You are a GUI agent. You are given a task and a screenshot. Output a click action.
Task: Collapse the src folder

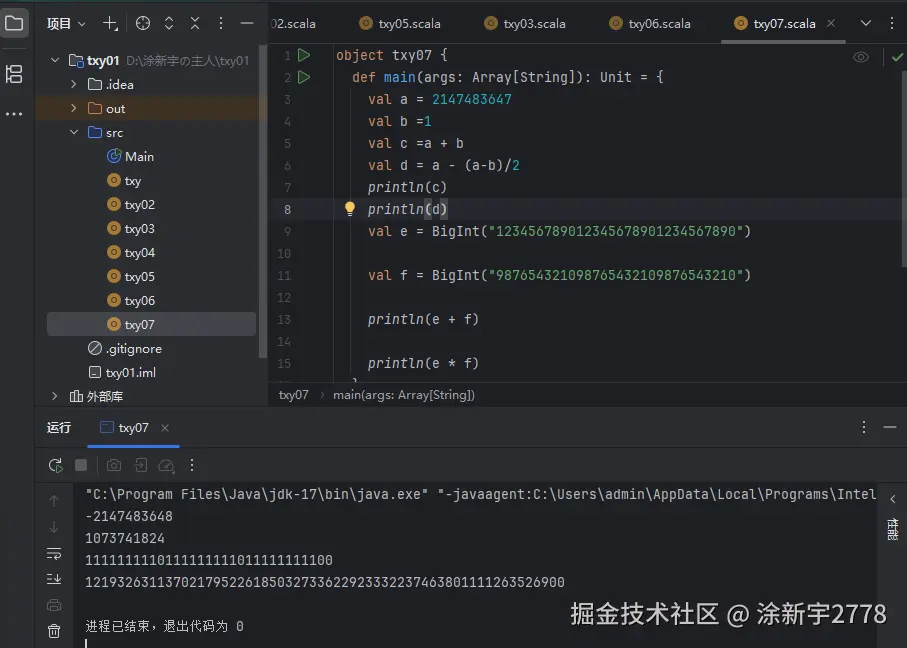[x=73, y=132]
